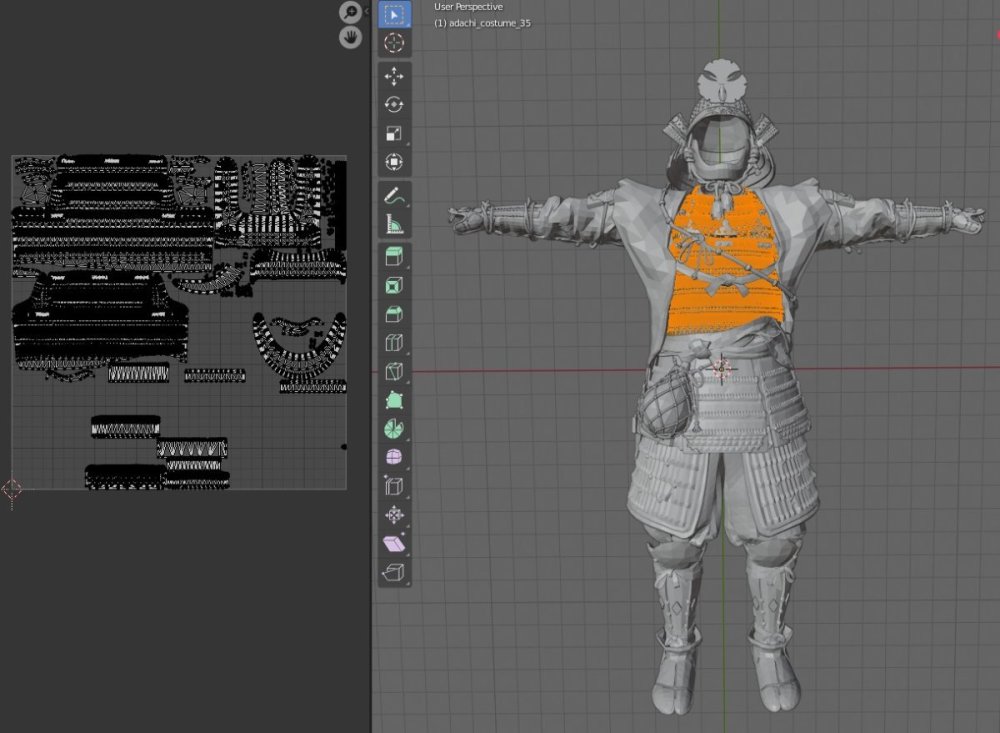
Task: Select the Spin tool
Action: (x=394, y=458)
